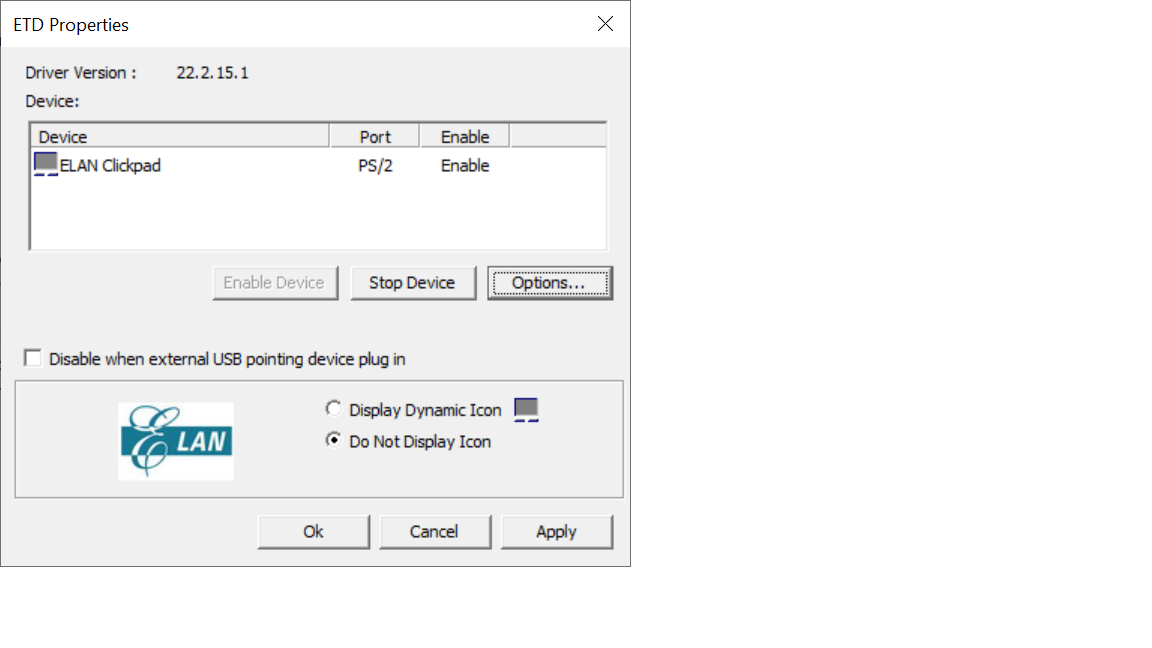The image size is (1152, 648).
Task: Click the Stop Device button
Action: pyautogui.click(x=413, y=283)
